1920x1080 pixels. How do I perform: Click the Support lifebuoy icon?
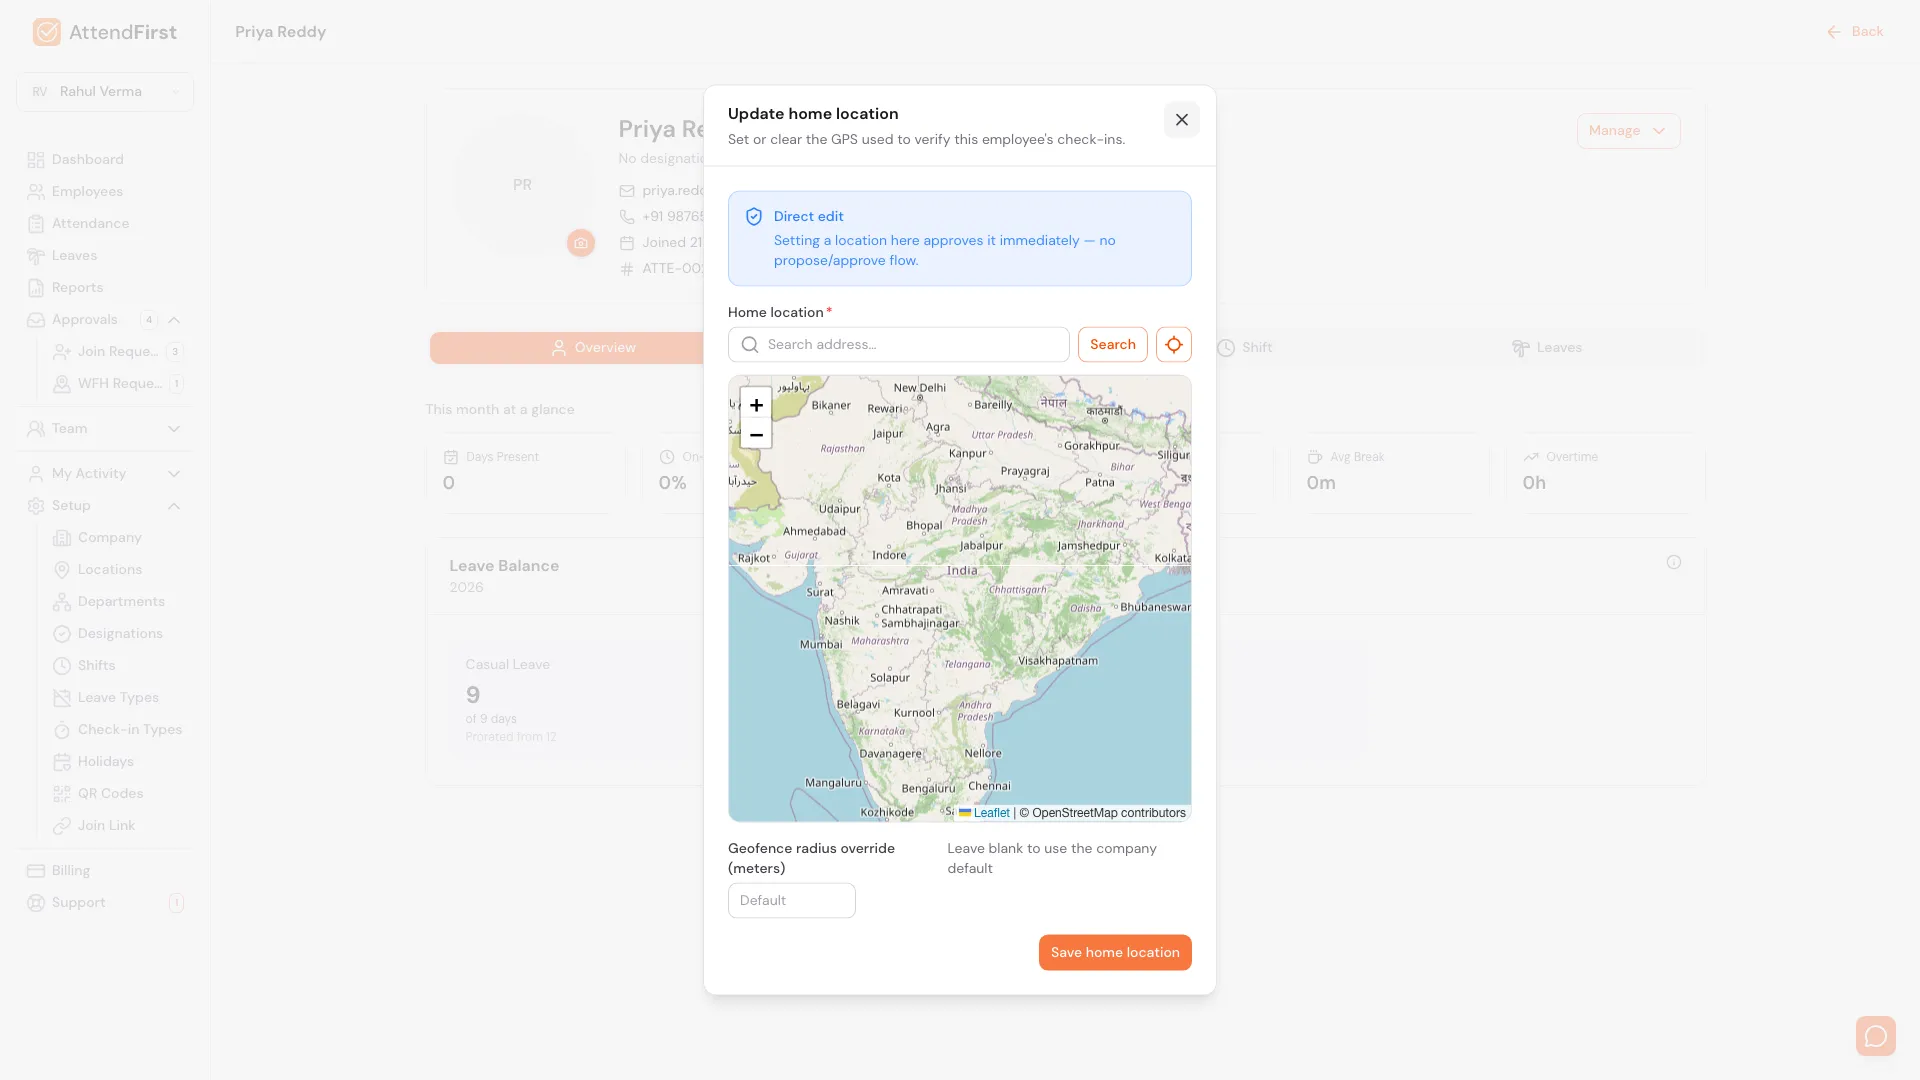(x=36, y=903)
